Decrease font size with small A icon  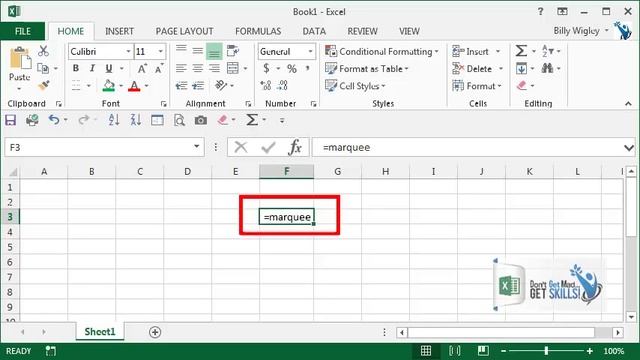click(x=159, y=69)
